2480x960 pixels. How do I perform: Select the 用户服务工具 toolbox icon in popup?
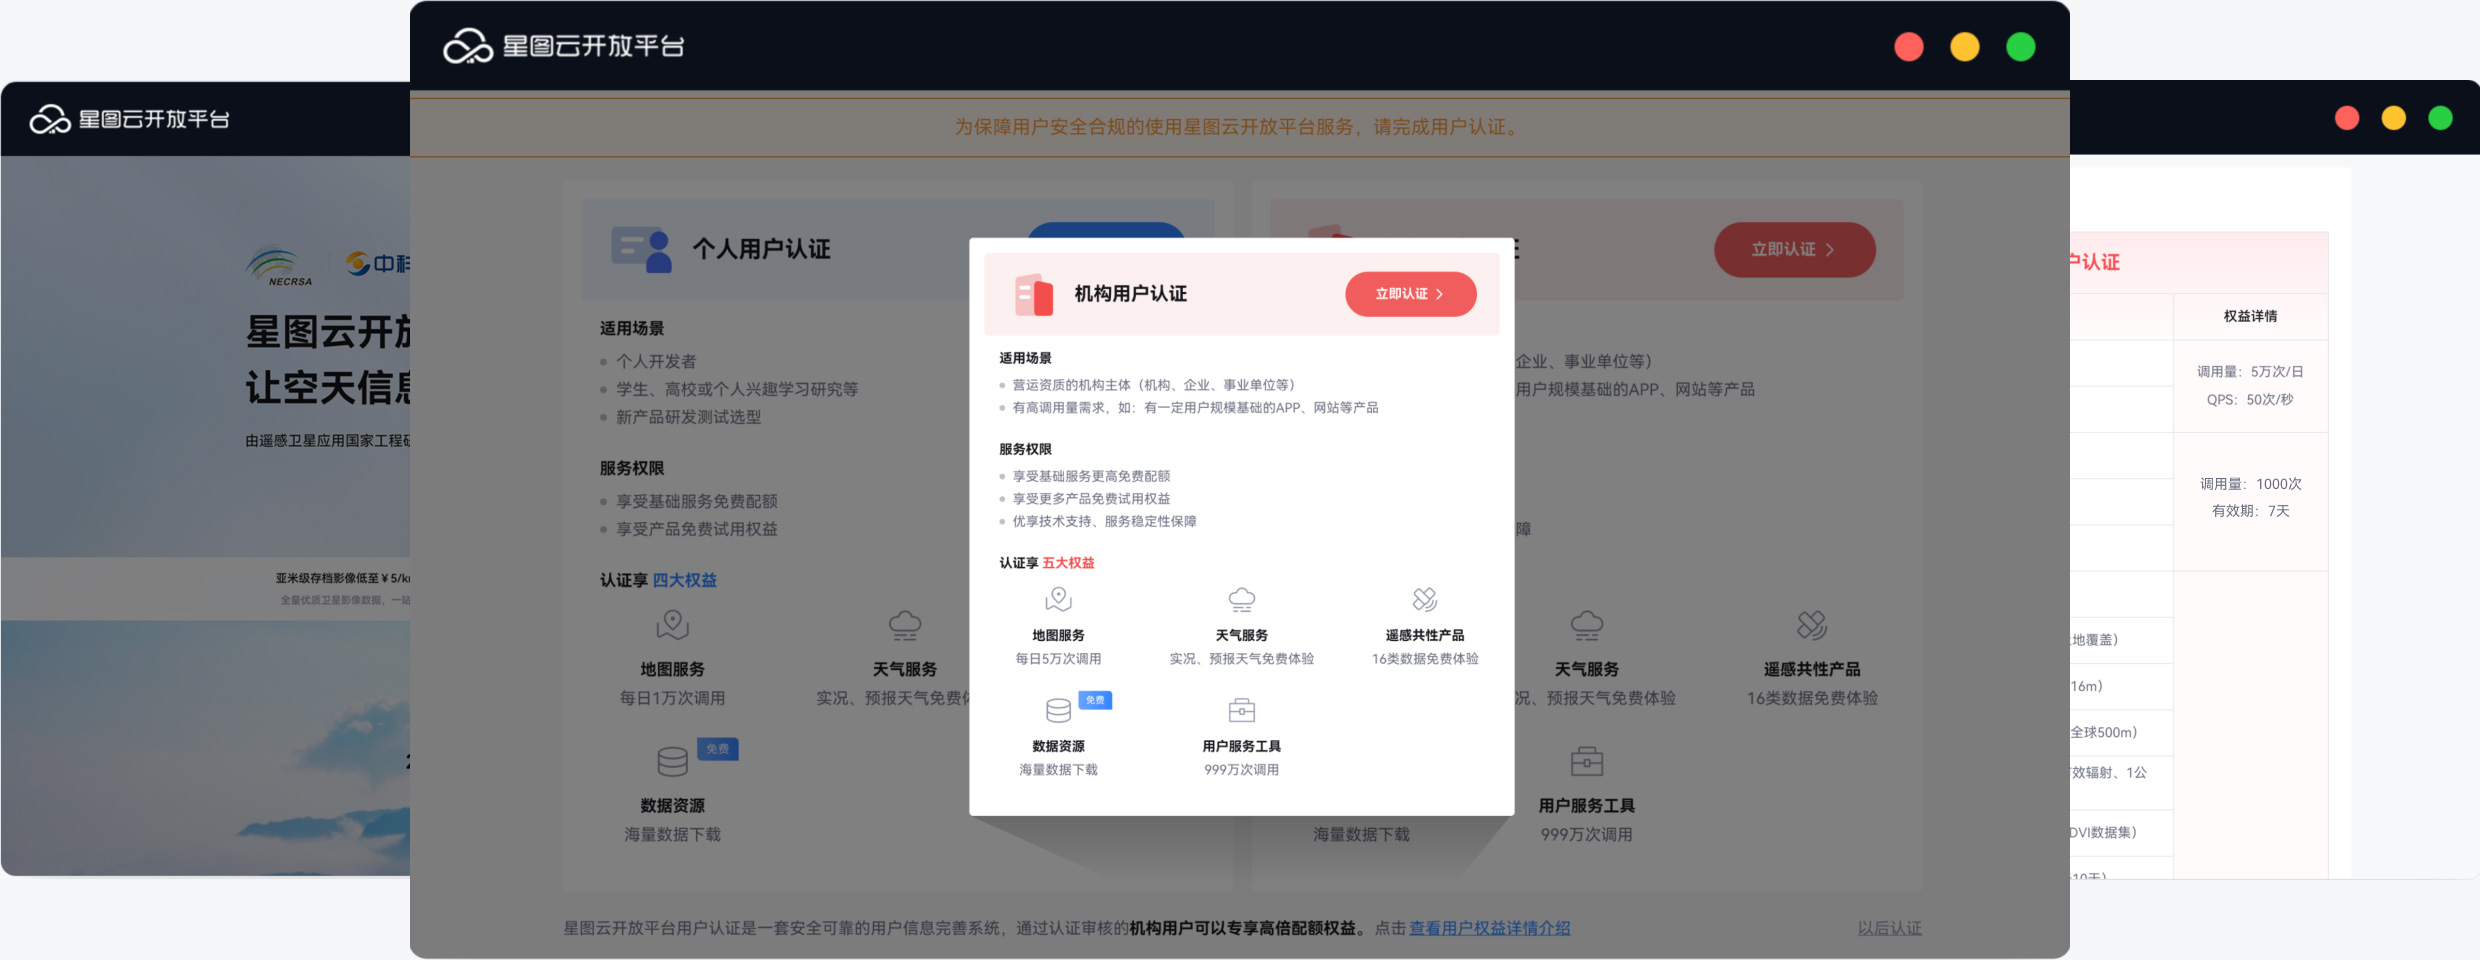coord(1241,710)
